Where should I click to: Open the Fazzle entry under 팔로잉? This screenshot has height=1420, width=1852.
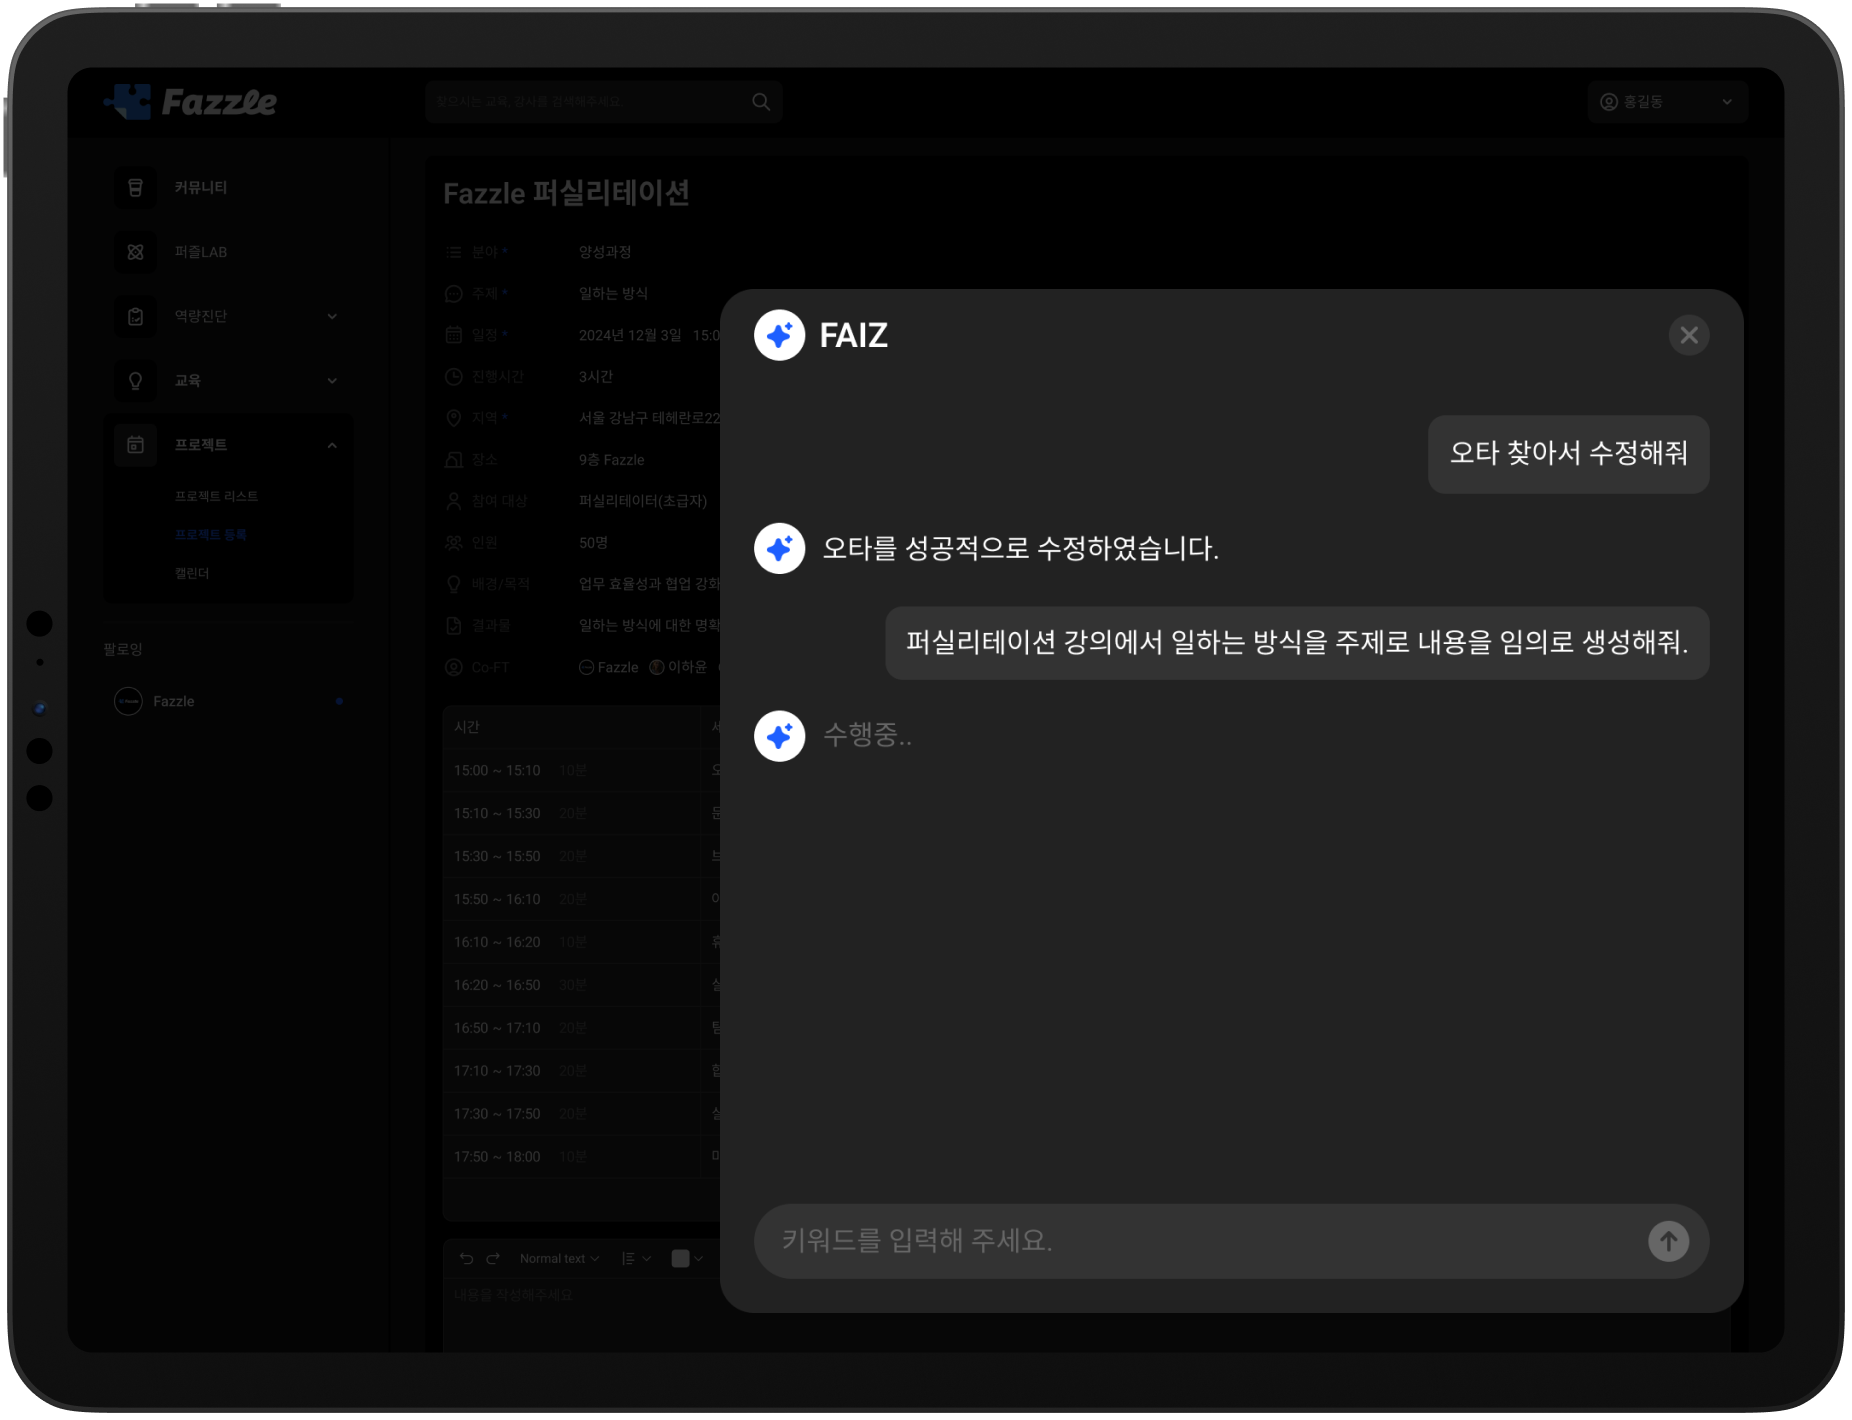click(x=228, y=702)
